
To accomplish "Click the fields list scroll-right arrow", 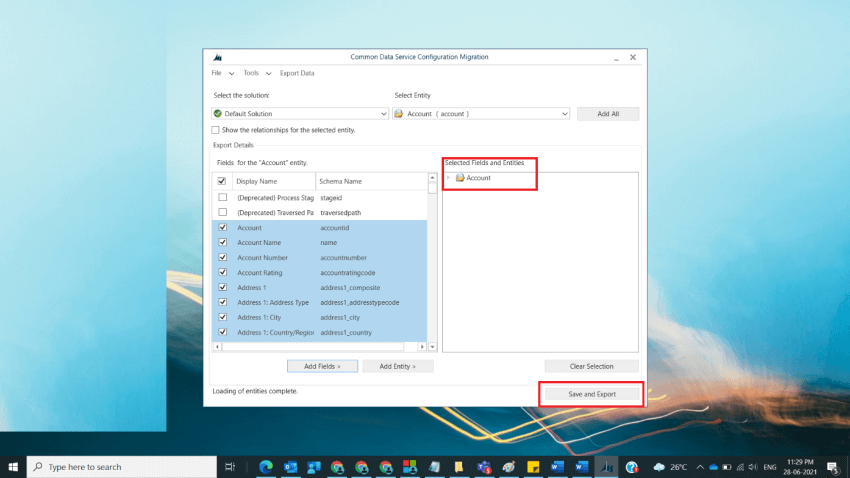I will point(422,347).
